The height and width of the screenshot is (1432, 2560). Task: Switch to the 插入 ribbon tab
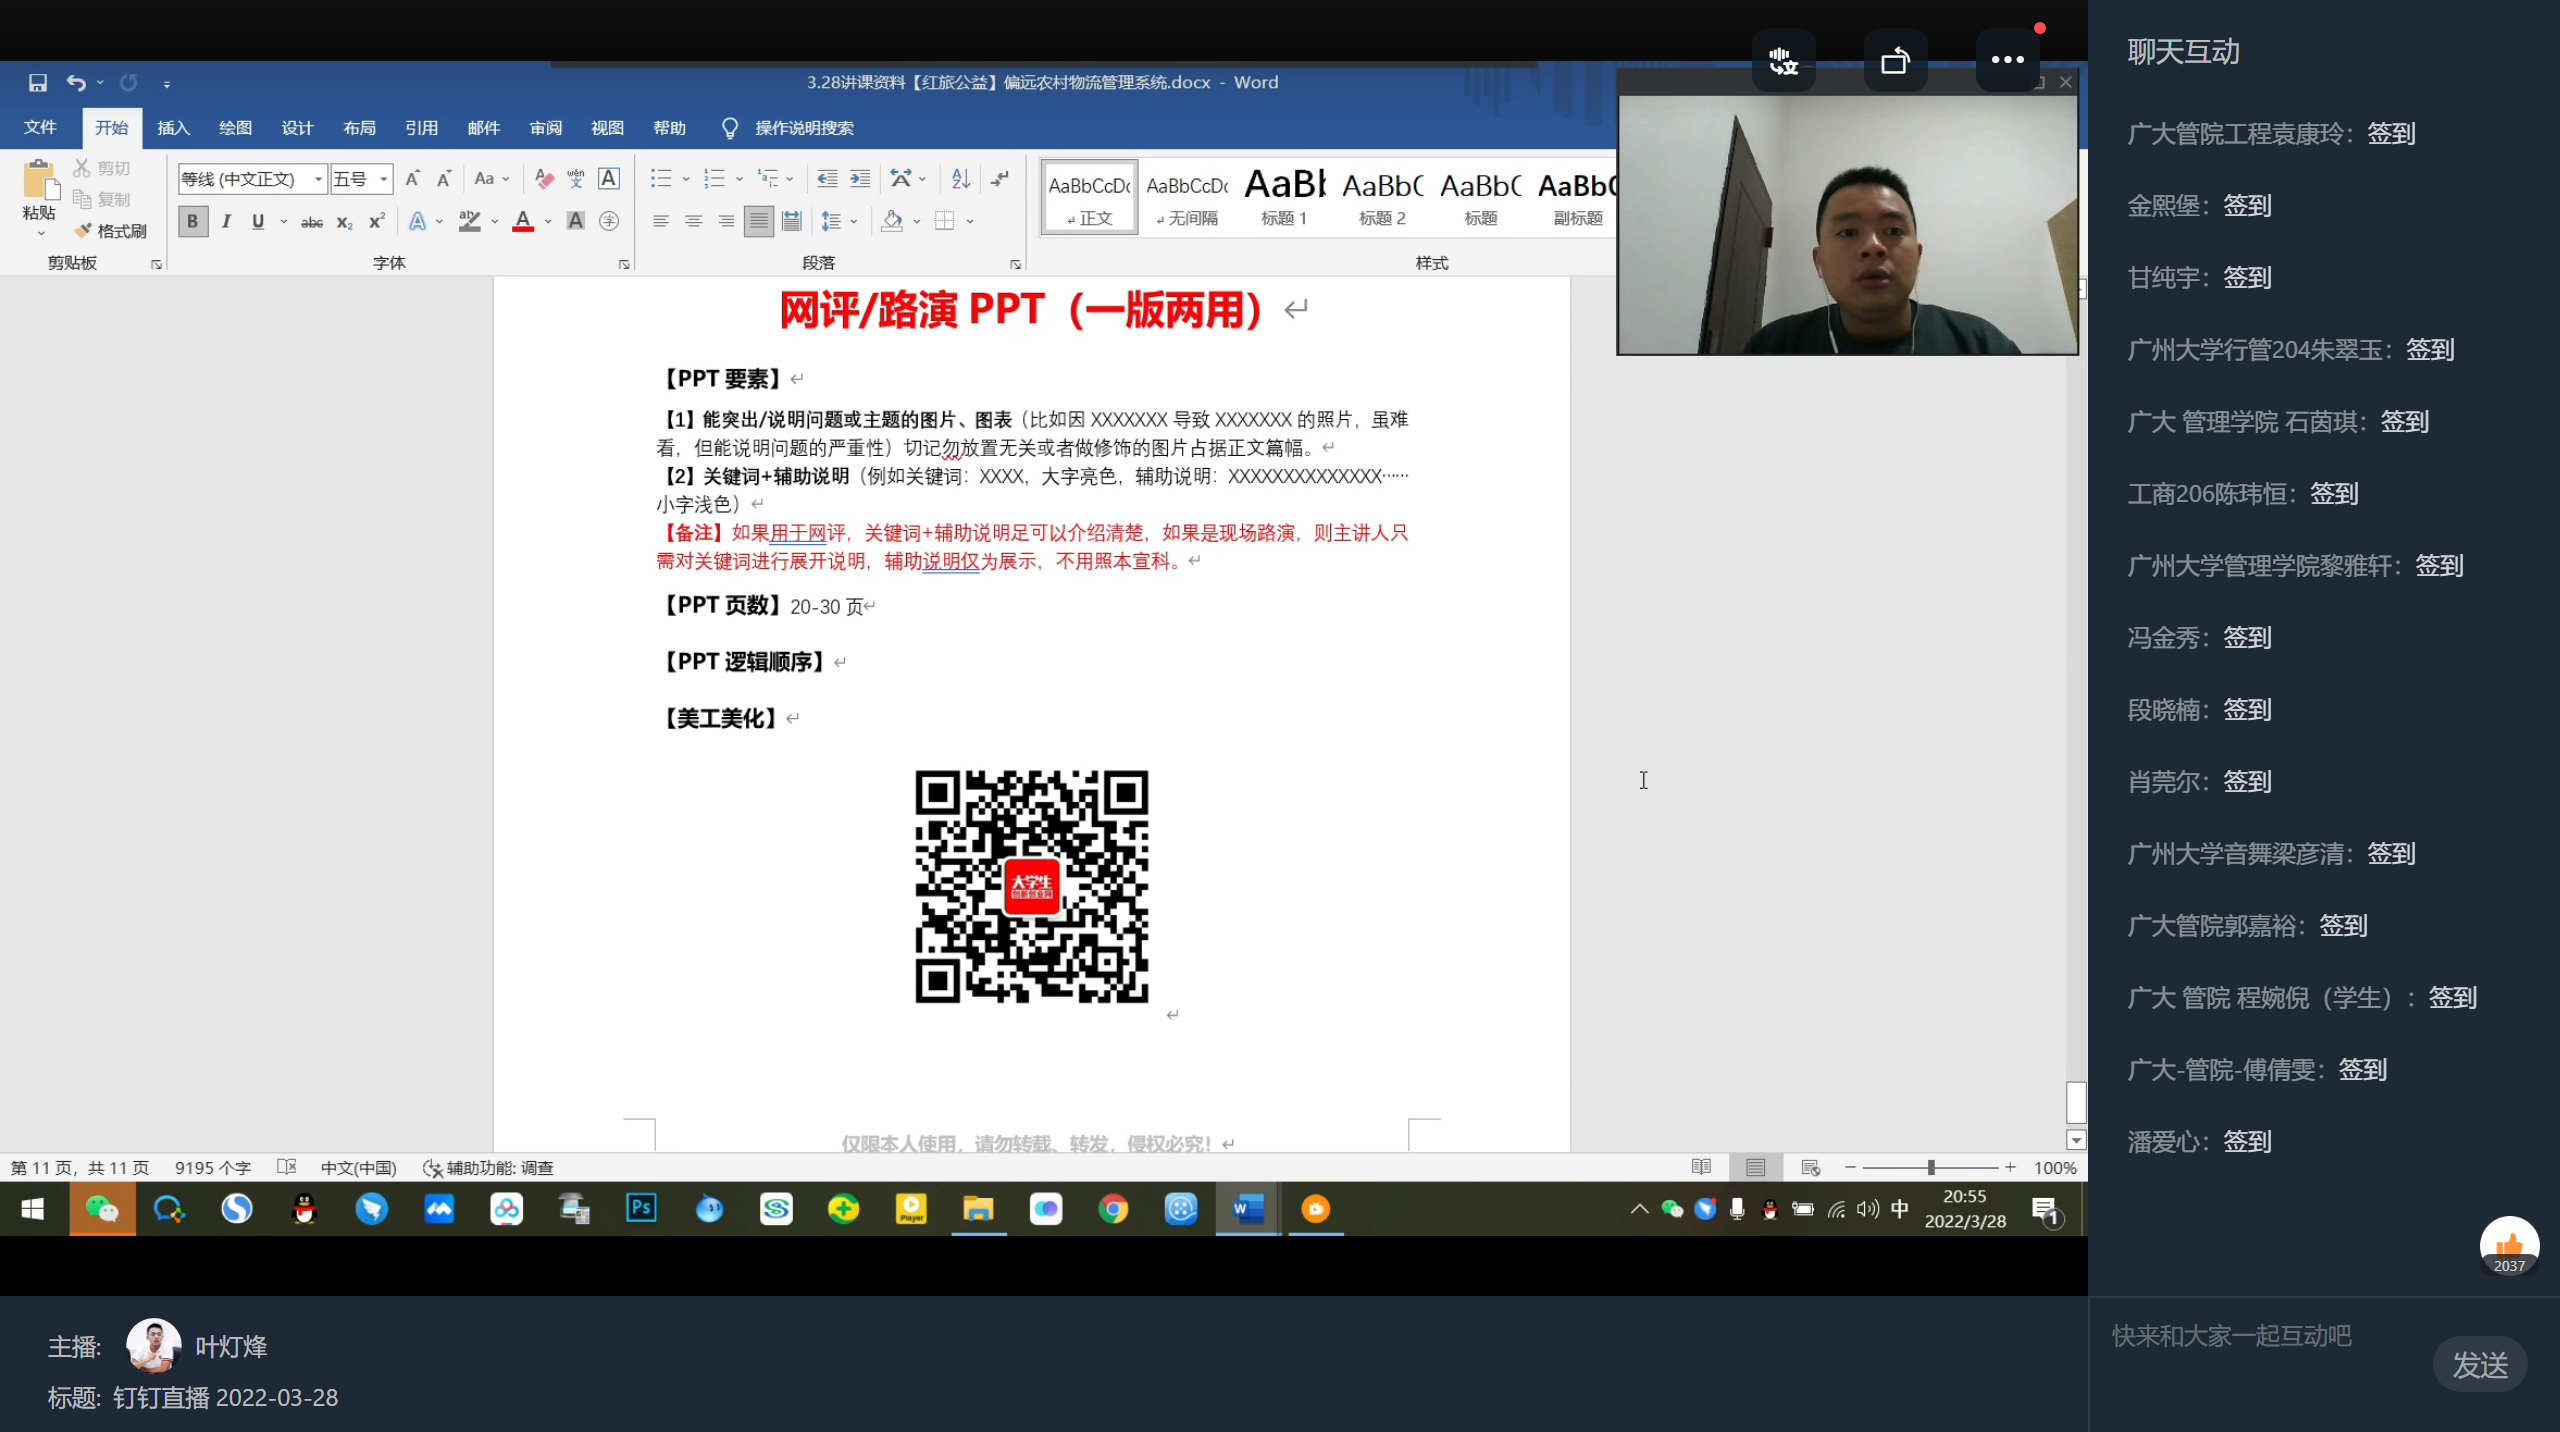coord(173,128)
